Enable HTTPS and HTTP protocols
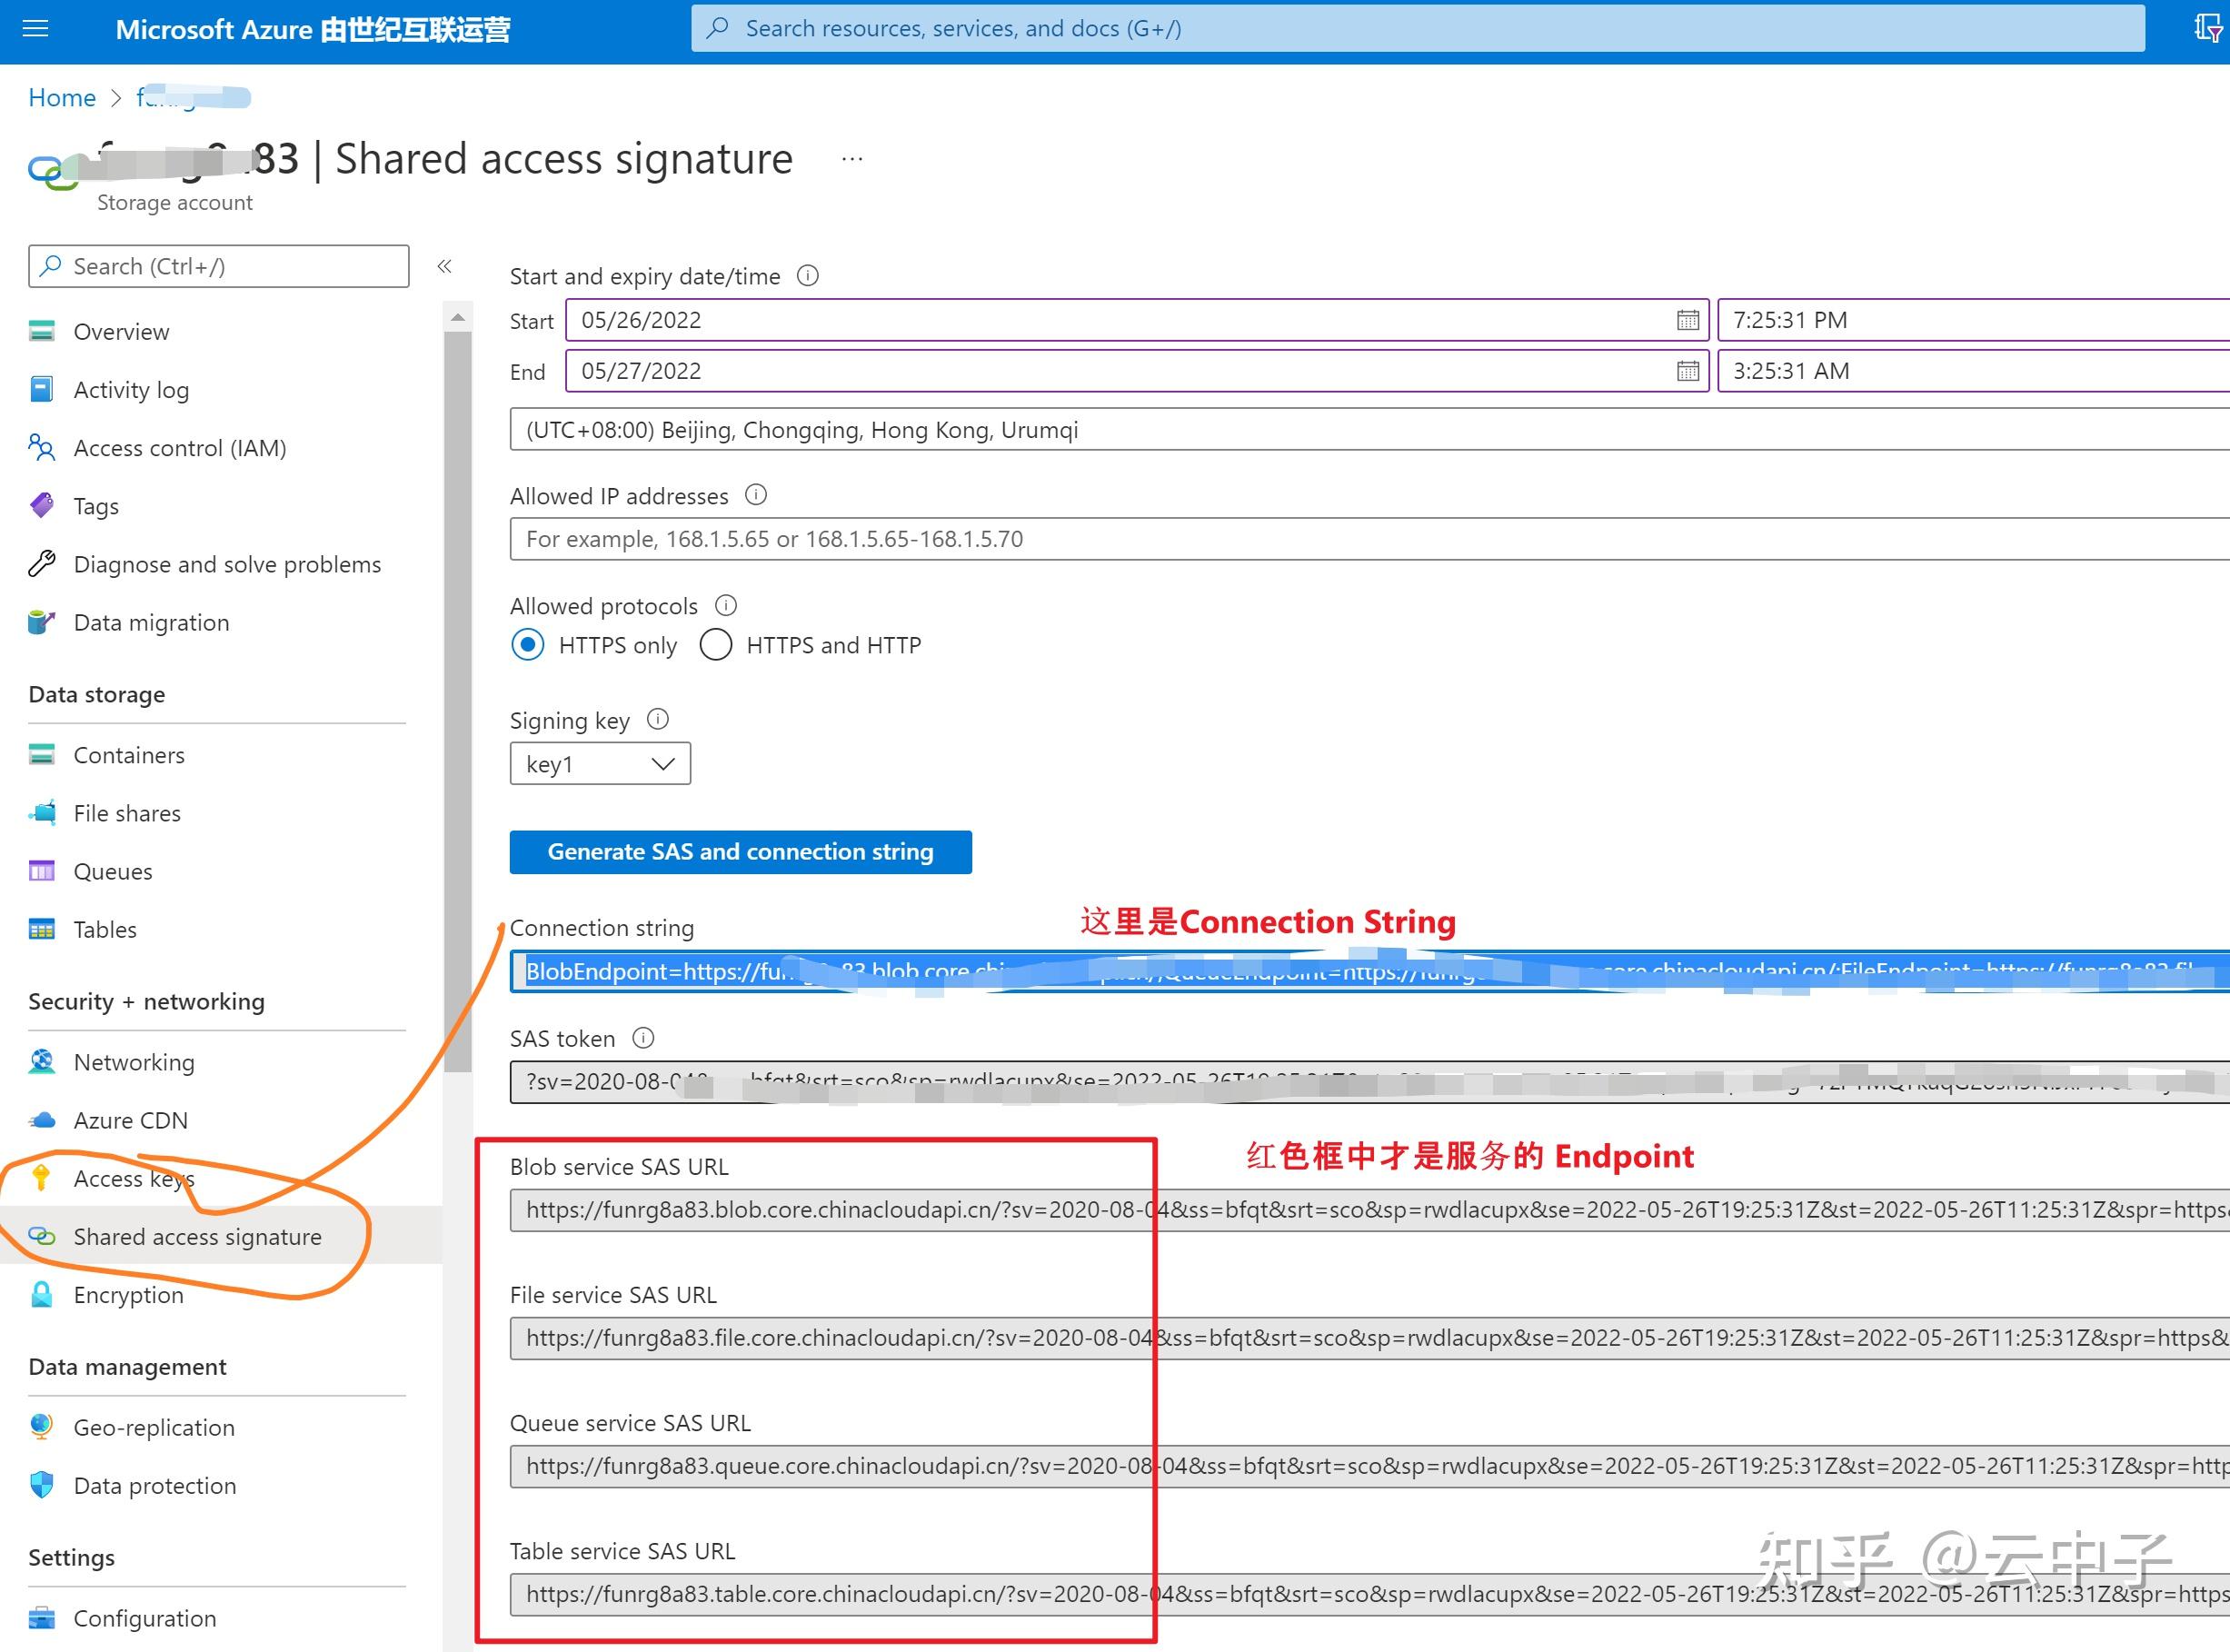This screenshot has height=1652, width=2230. (x=716, y=645)
